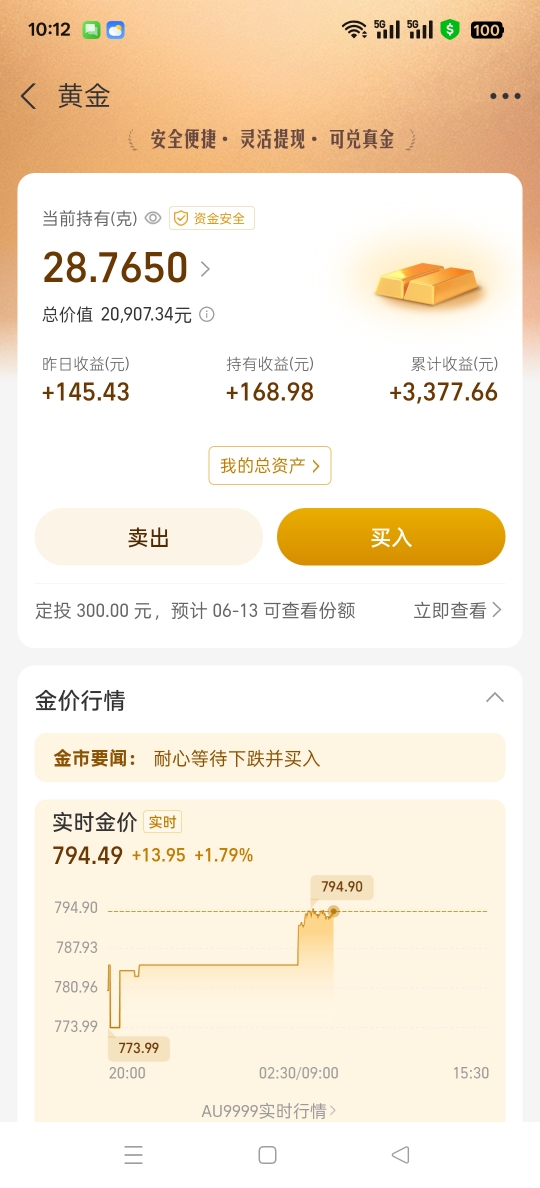This screenshot has height=1188, width=540.
Task: Open AU9999实时行情 link
Action: (x=270, y=1111)
